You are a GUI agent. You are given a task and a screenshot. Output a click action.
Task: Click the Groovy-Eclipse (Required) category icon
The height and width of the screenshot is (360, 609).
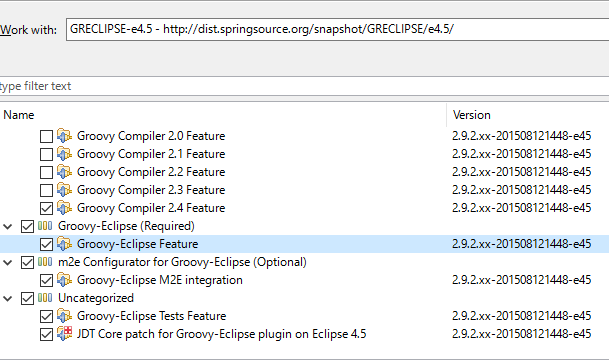[x=45, y=226]
